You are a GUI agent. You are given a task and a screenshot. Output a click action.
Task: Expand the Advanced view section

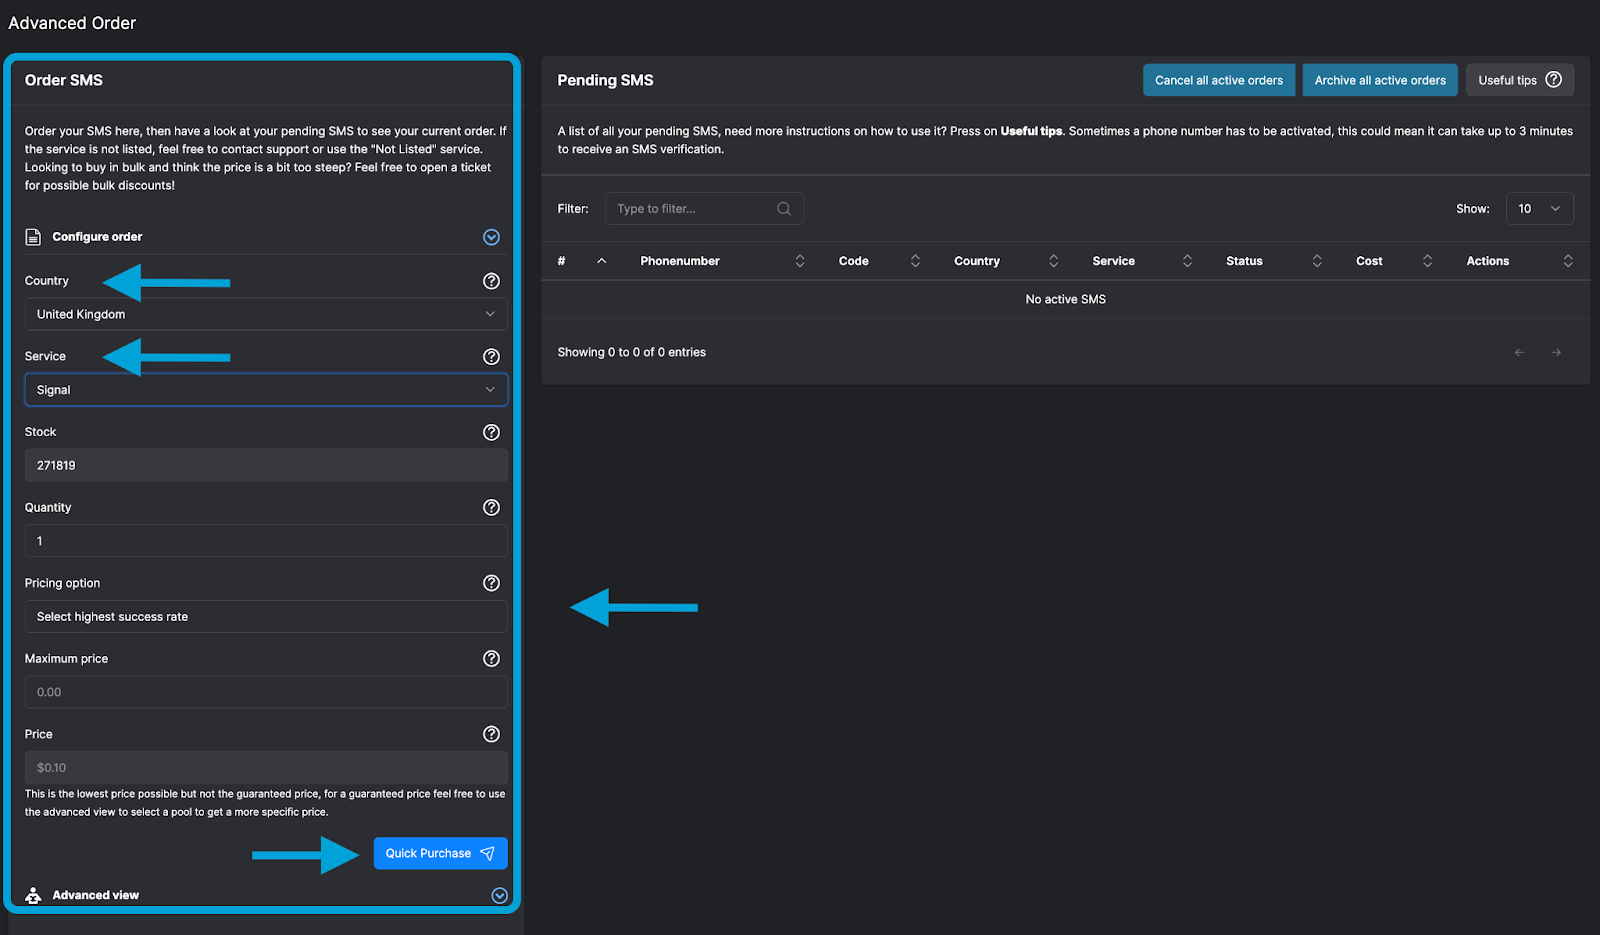pos(500,896)
